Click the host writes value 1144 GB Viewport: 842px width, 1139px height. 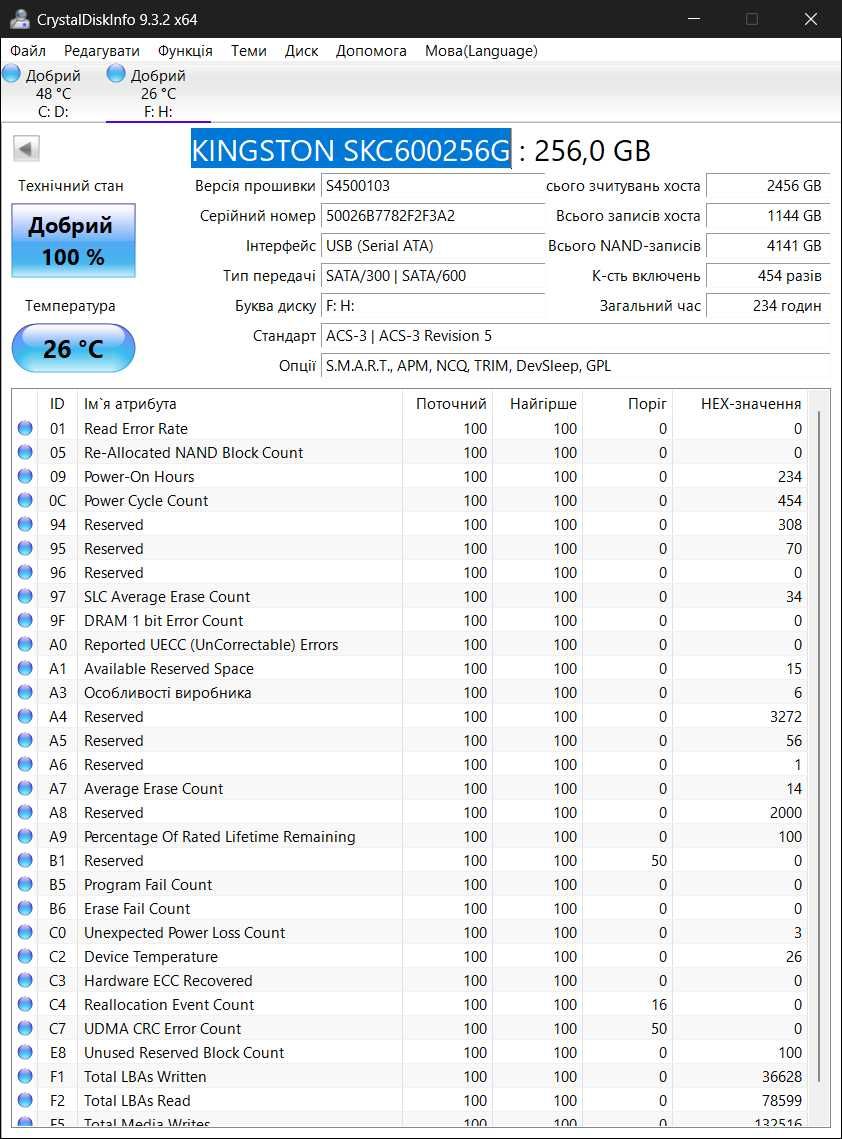coord(768,216)
